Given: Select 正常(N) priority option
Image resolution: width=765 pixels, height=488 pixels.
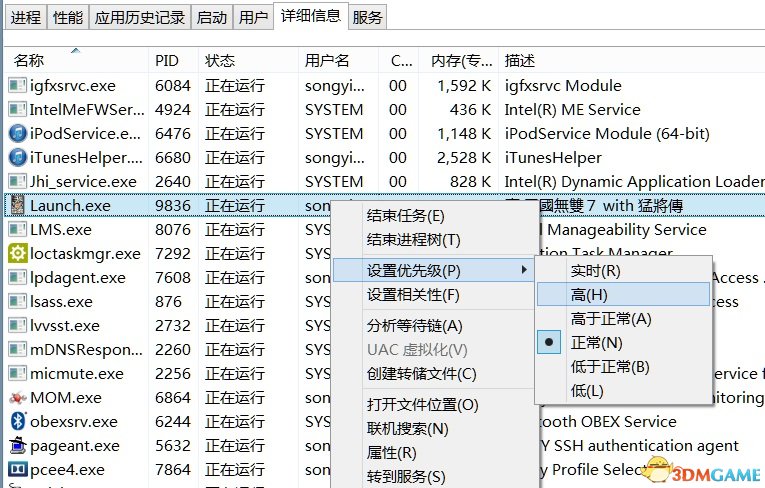Looking at the screenshot, I should (596, 343).
